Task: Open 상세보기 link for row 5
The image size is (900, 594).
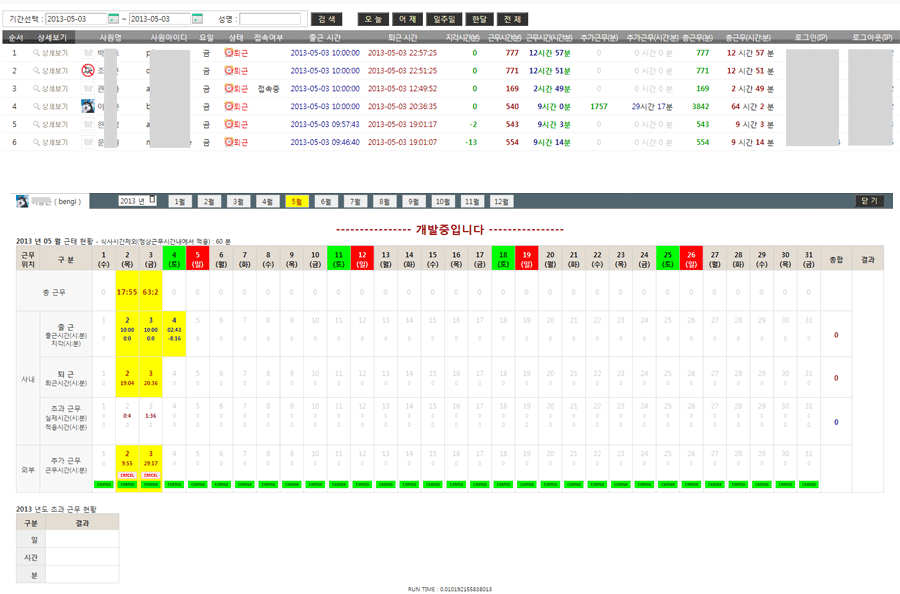Action: [50, 124]
